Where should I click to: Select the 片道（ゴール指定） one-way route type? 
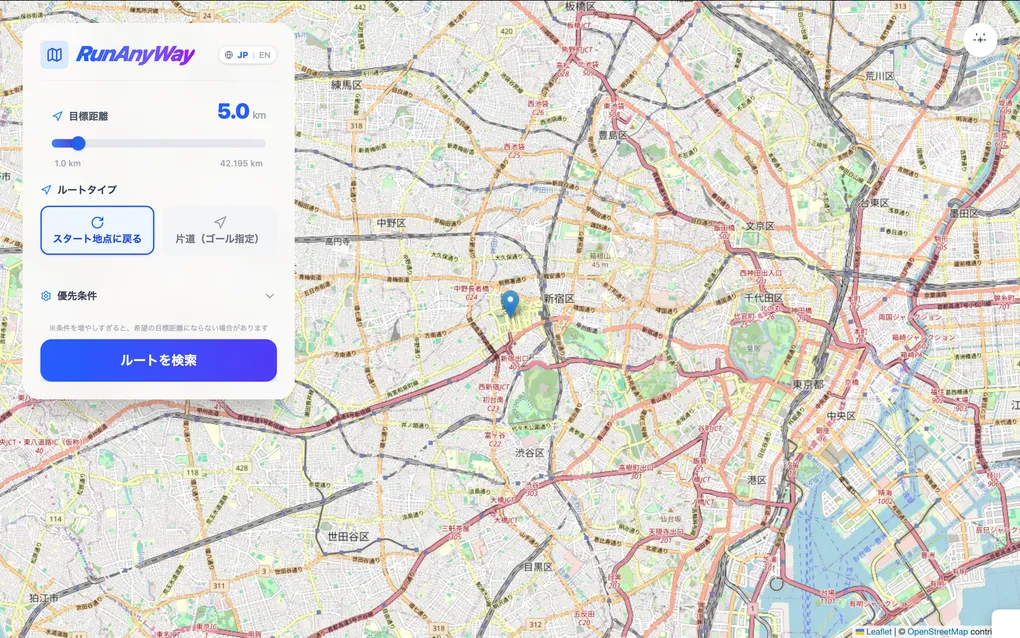pyautogui.click(x=220, y=230)
